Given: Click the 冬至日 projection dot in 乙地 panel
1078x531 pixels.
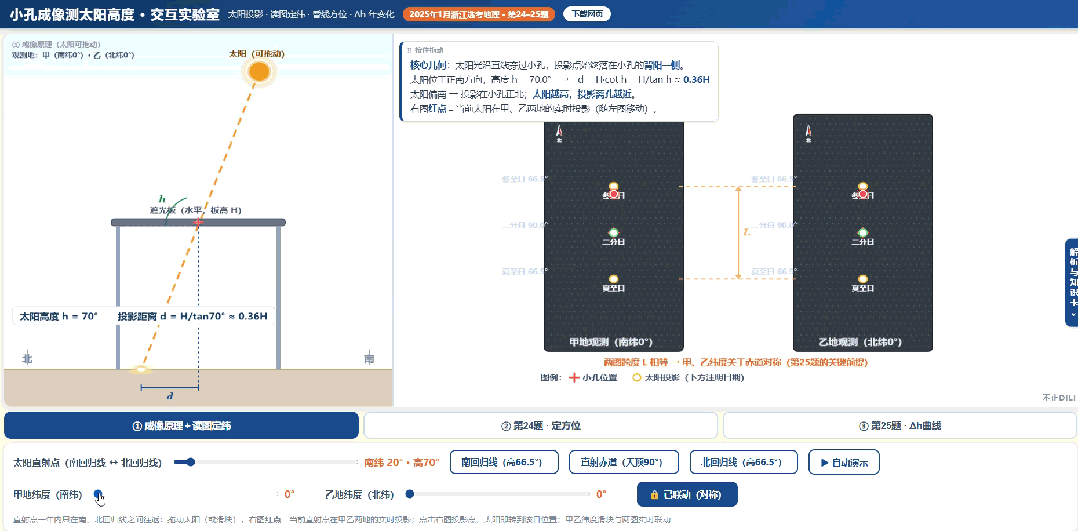Looking at the screenshot, I should [x=863, y=187].
